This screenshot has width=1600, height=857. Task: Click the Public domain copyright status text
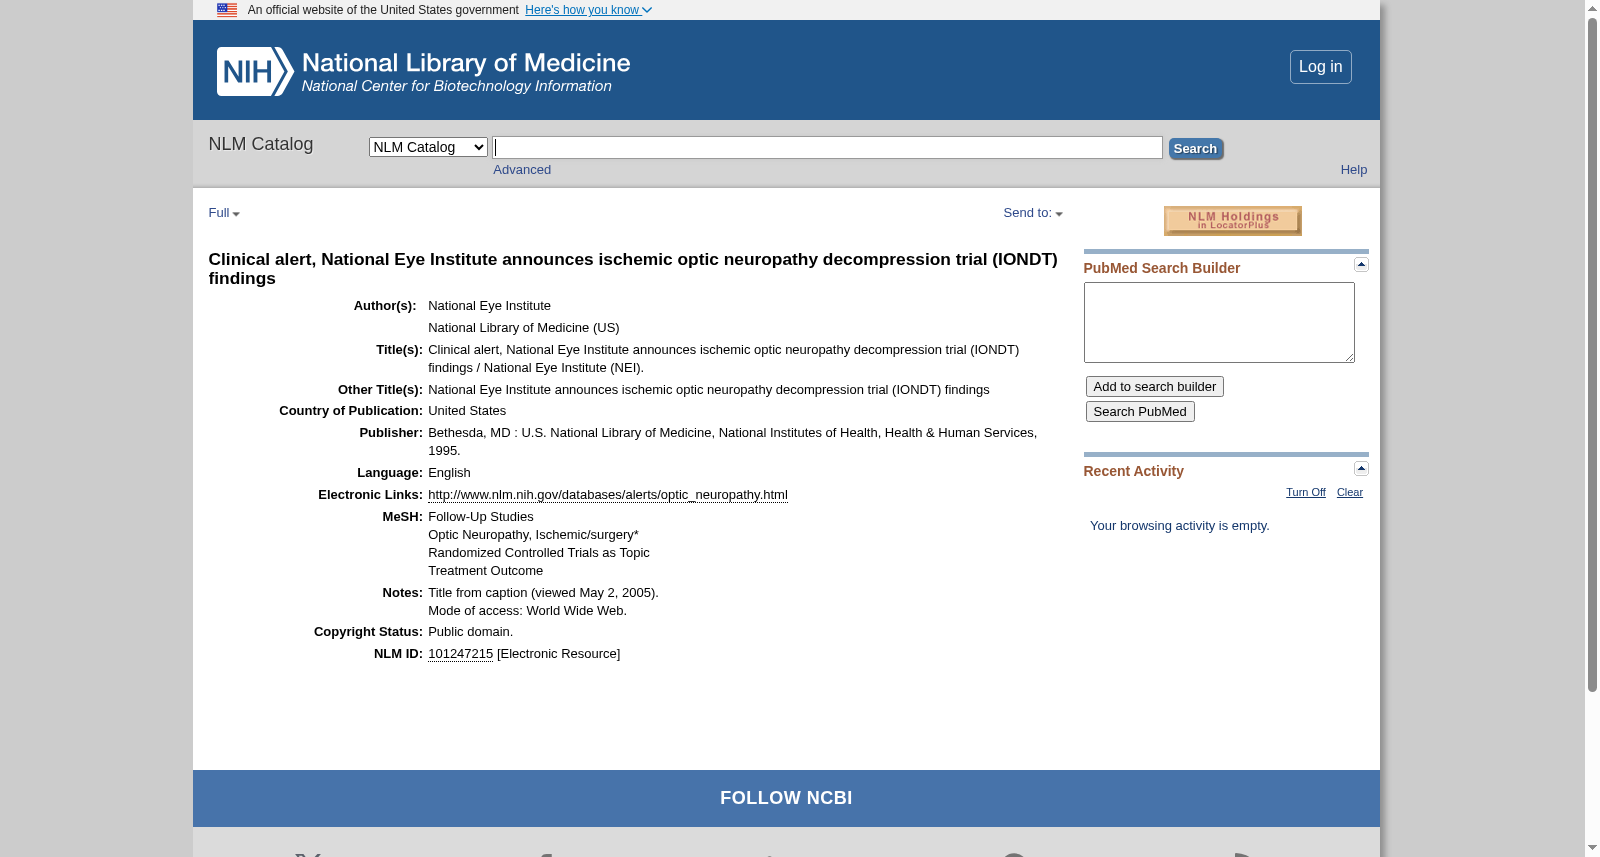click(x=470, y=632)
